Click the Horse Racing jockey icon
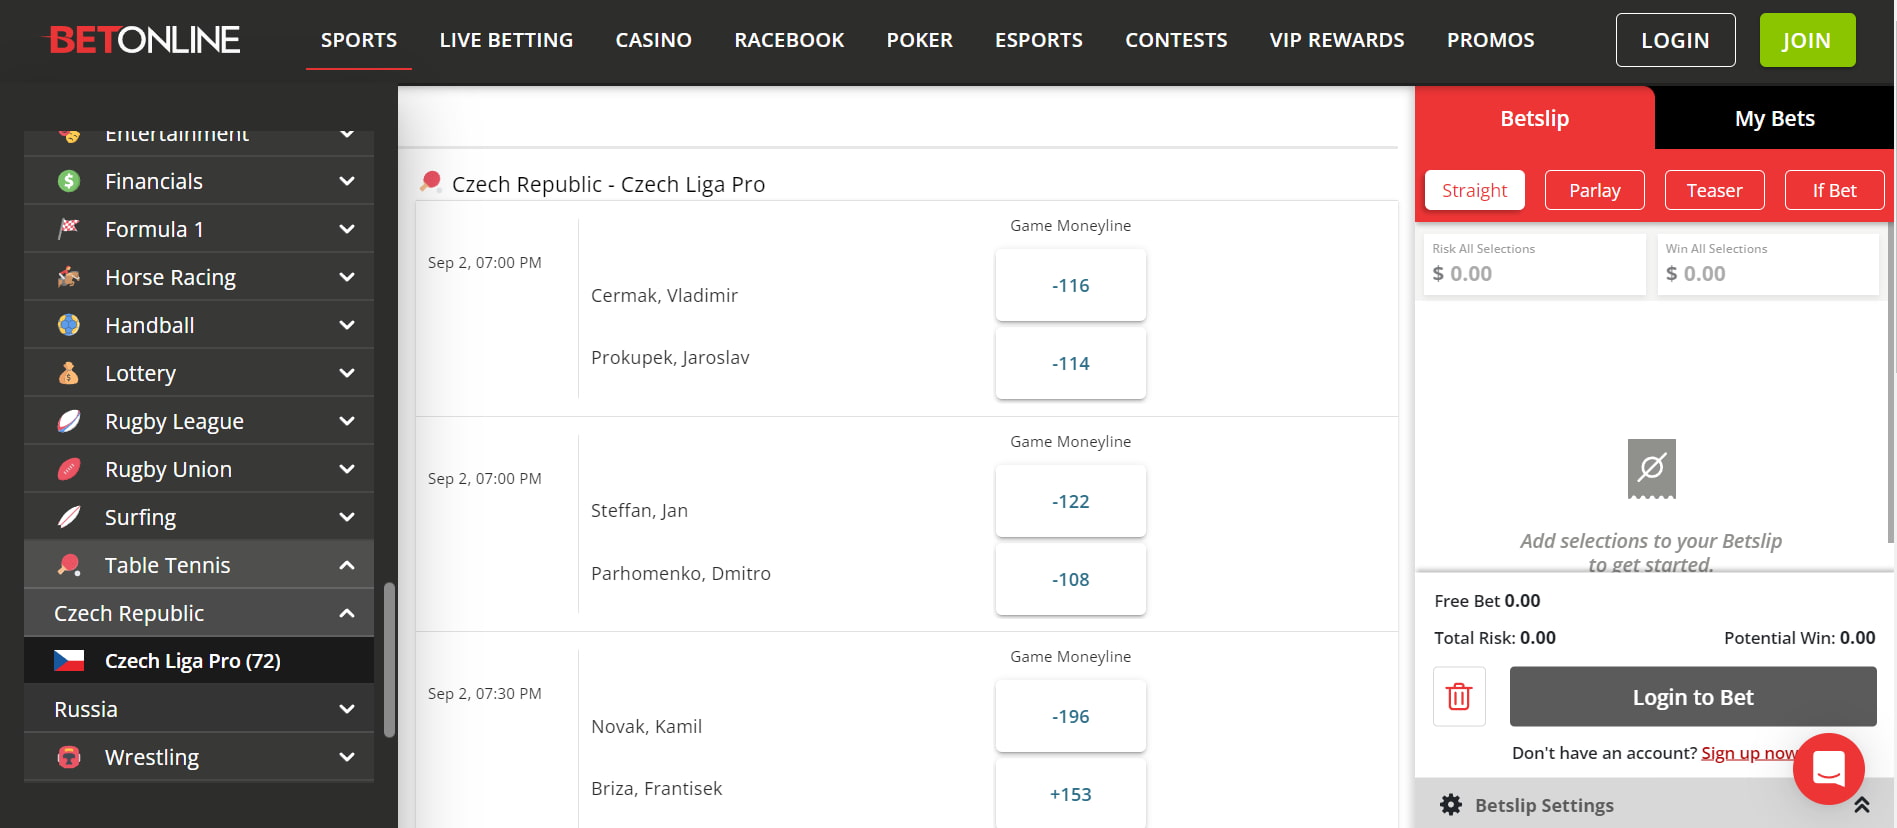 tap(69, 277)
